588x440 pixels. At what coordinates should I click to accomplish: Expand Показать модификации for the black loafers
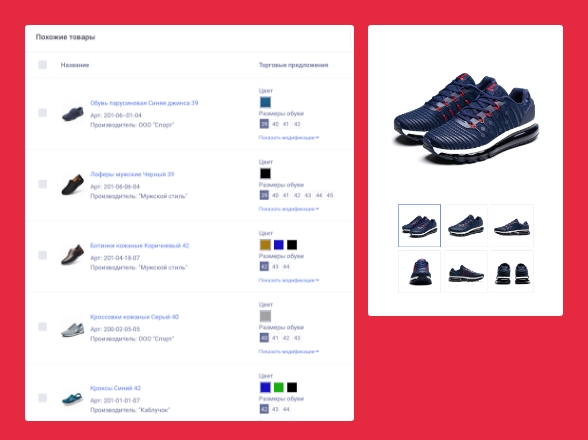pyautogui.click(x=289, y=209)
